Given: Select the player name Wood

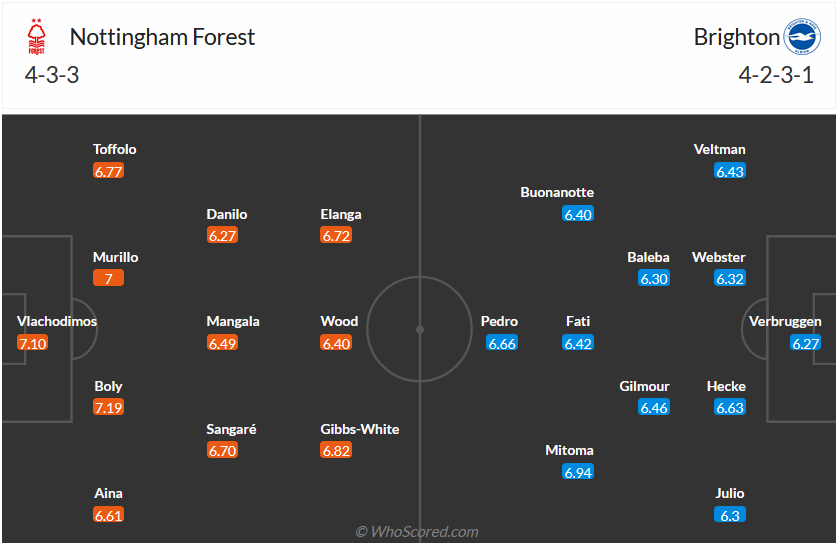Looking at the screenshot, I should (x=339, y=321).
